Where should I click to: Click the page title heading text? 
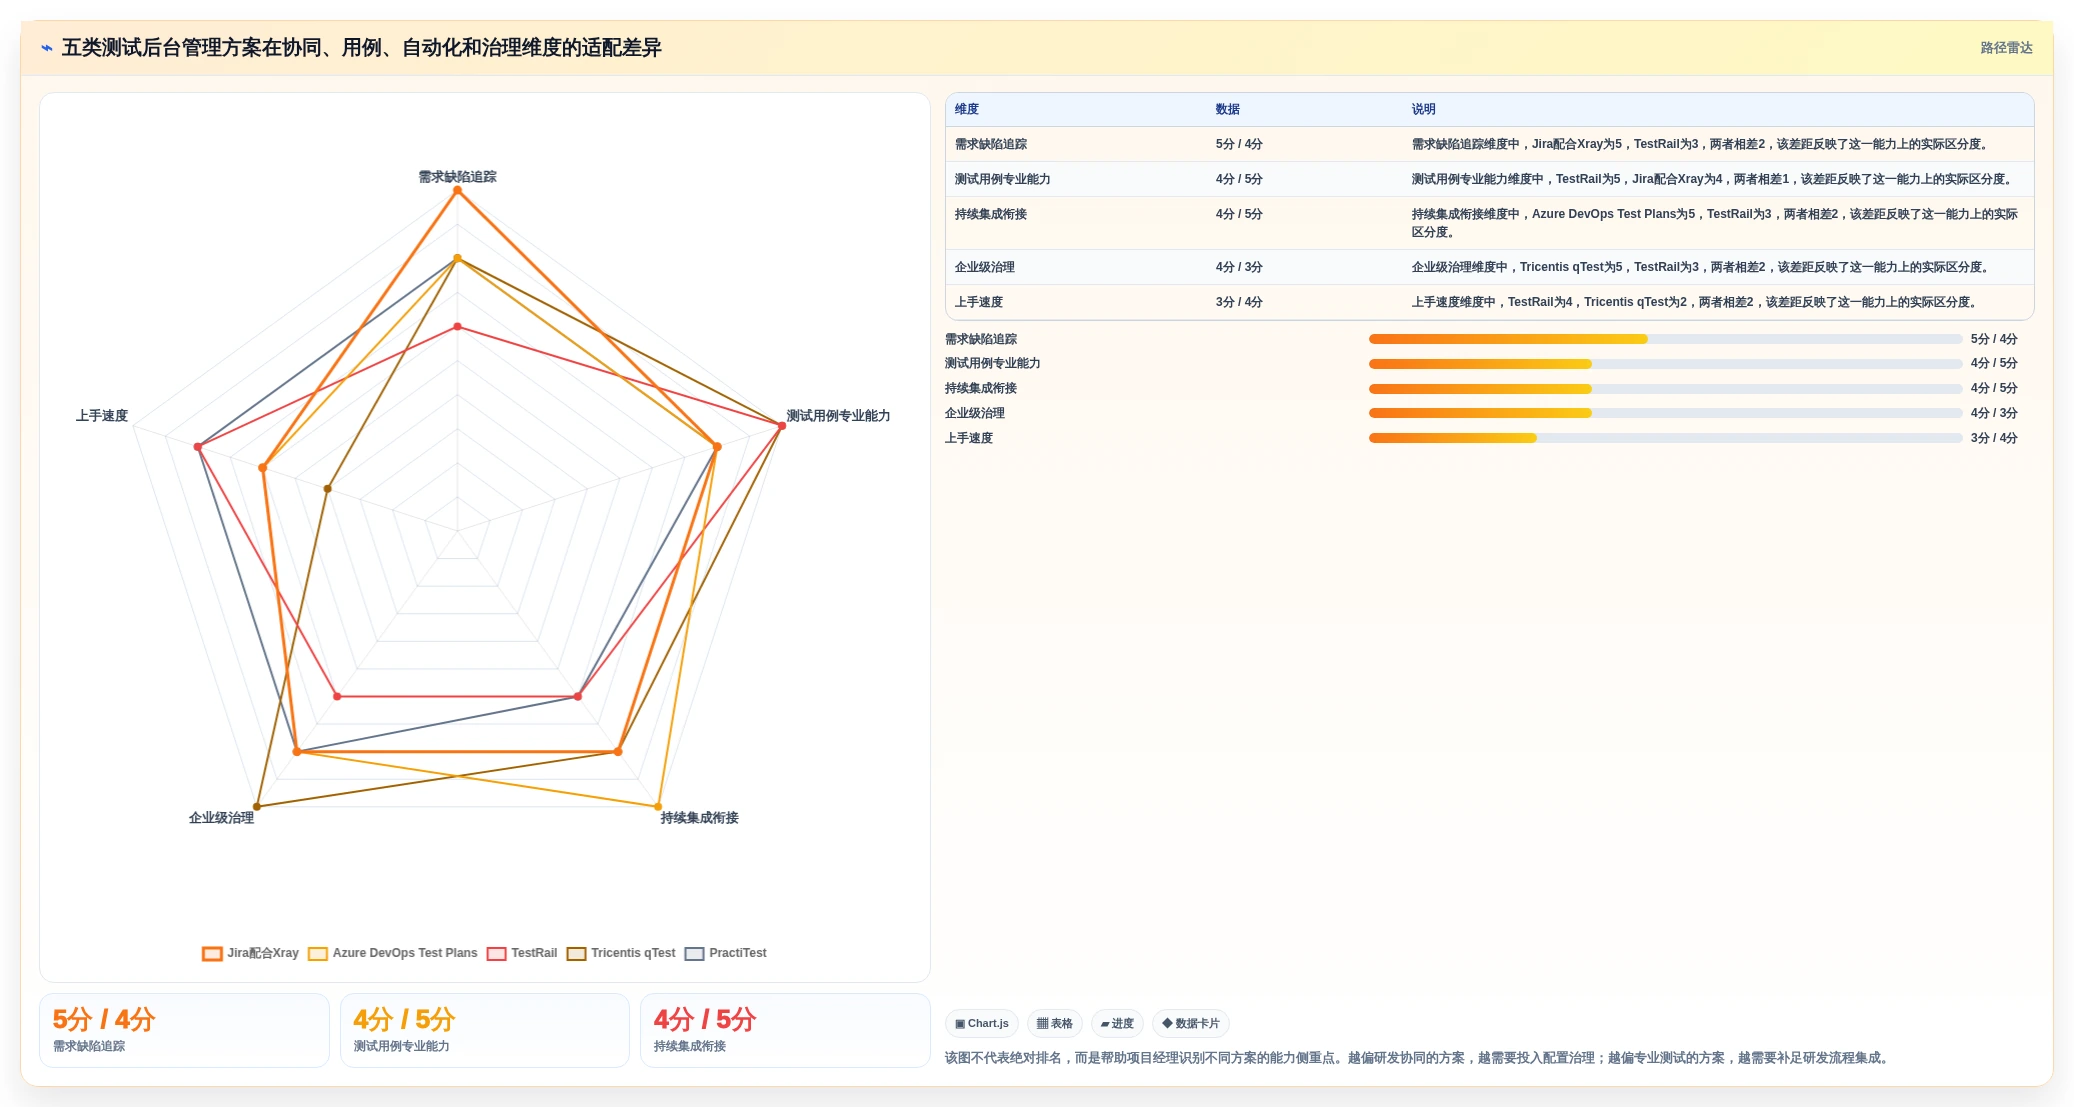click(x=362, y=48)
